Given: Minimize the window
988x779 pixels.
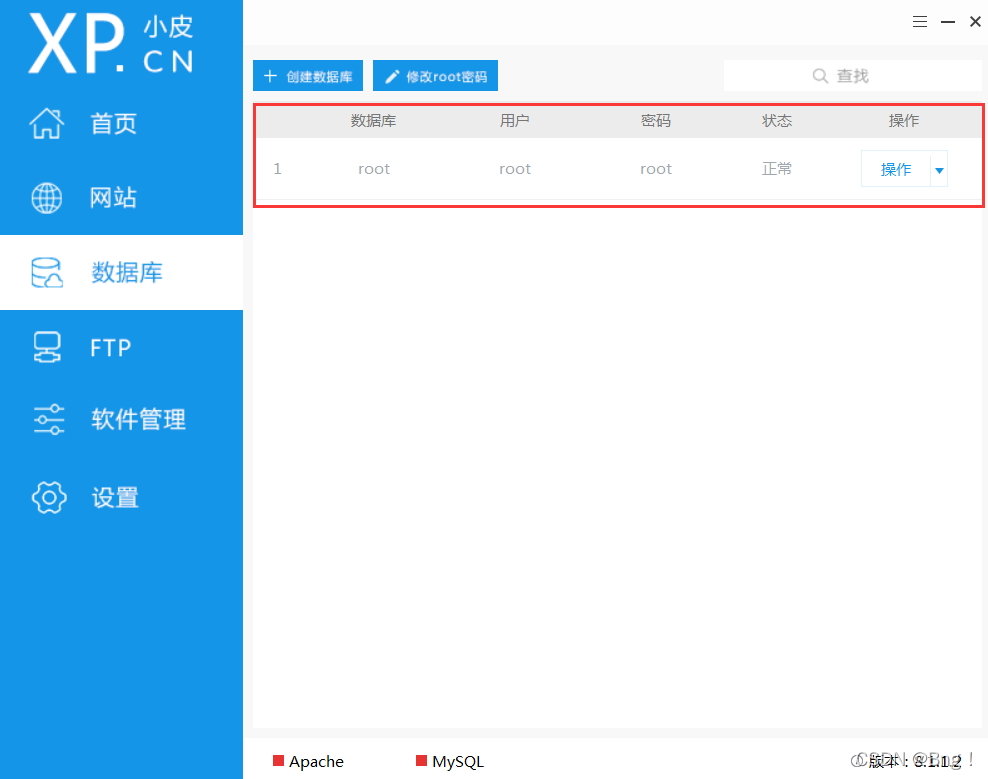Looking at the screenshot, I should tap(948, 21).
